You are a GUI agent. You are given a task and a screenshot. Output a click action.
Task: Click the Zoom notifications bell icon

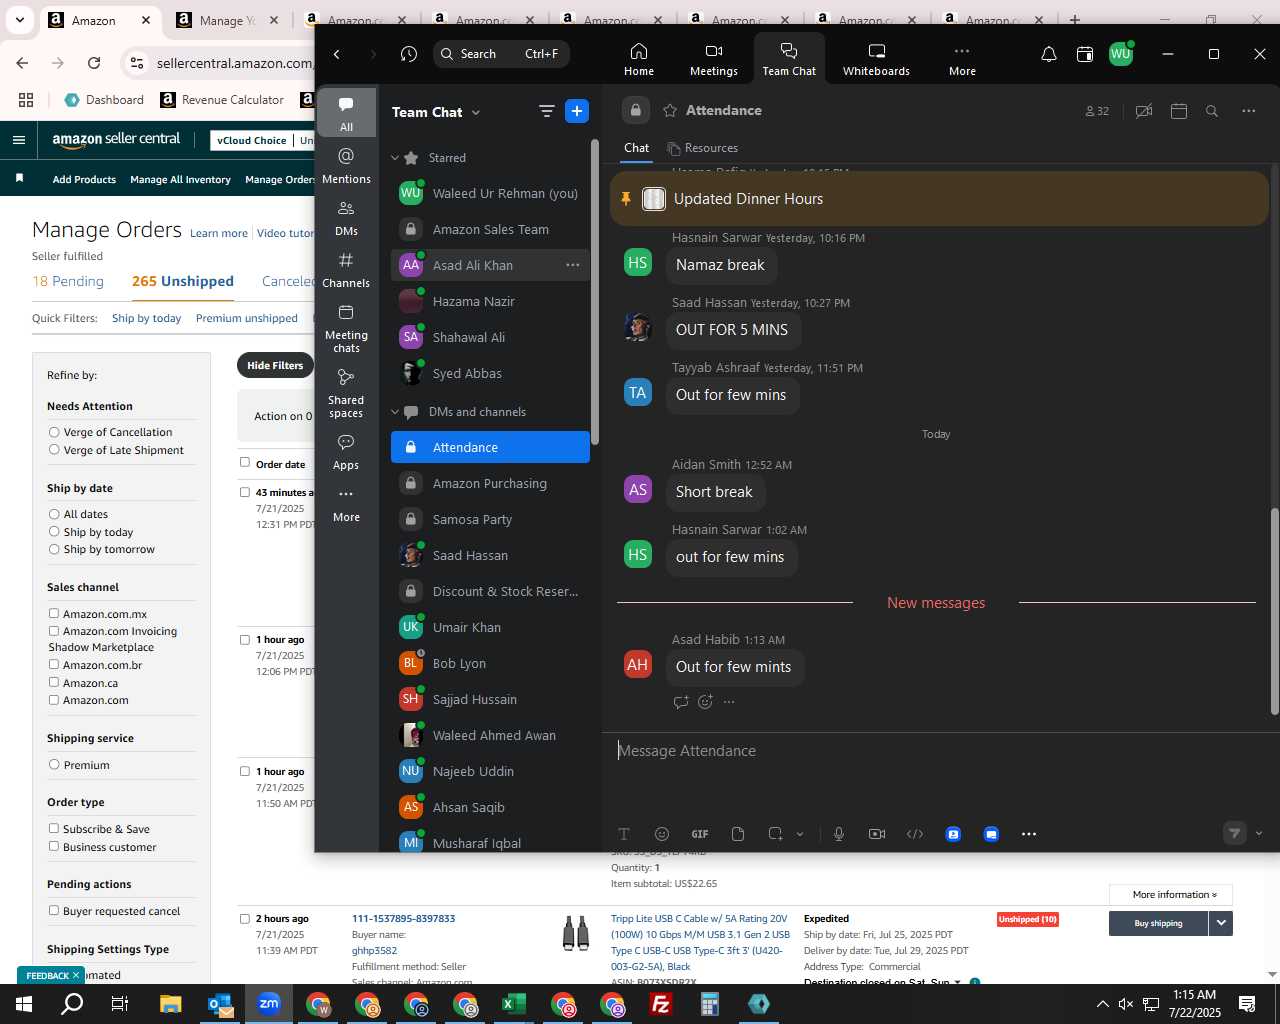point(1048,54)
